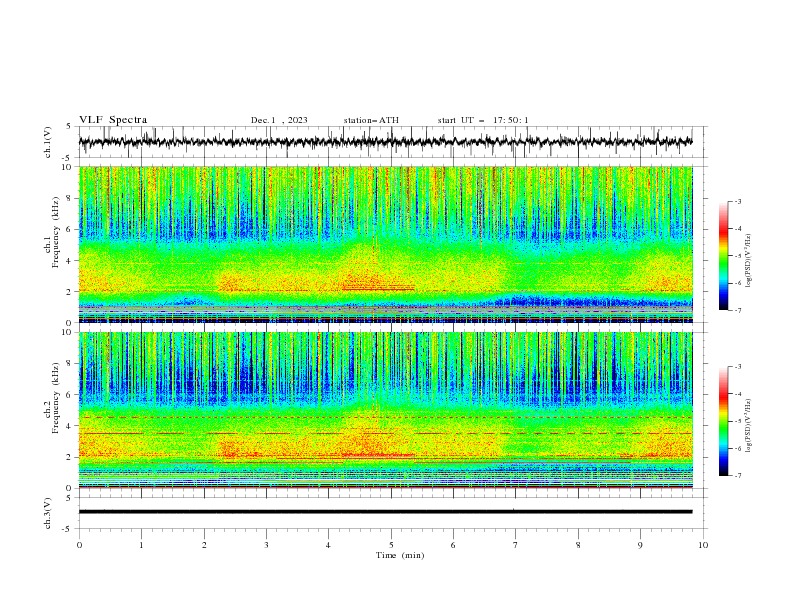This screenshot has height=612, width=792.
Task: Click tick label '1' on the Time axis
Action: 141,545
